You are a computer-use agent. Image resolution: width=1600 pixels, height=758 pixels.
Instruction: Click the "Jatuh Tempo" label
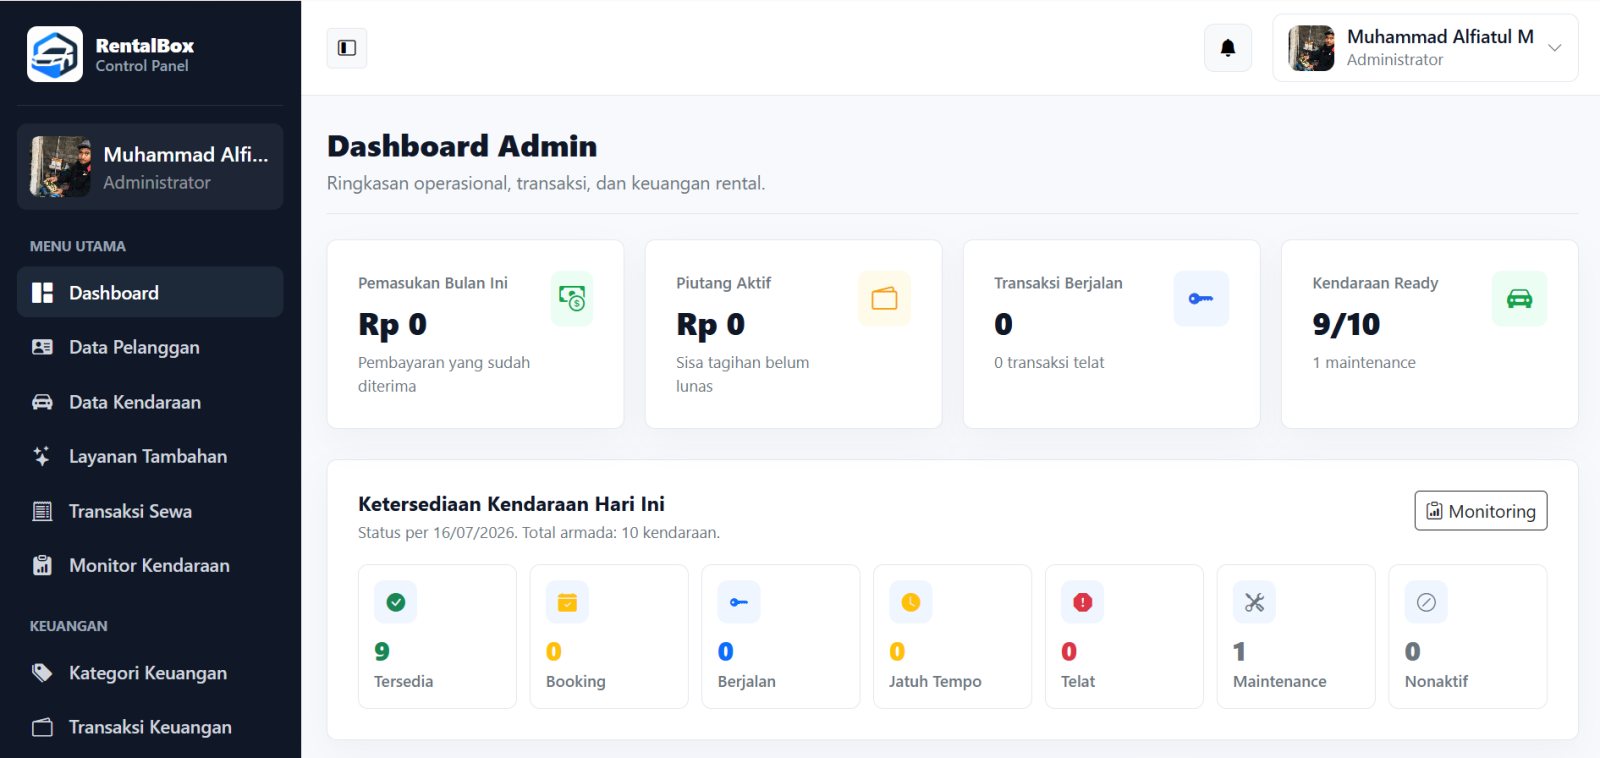coord(935,681)
